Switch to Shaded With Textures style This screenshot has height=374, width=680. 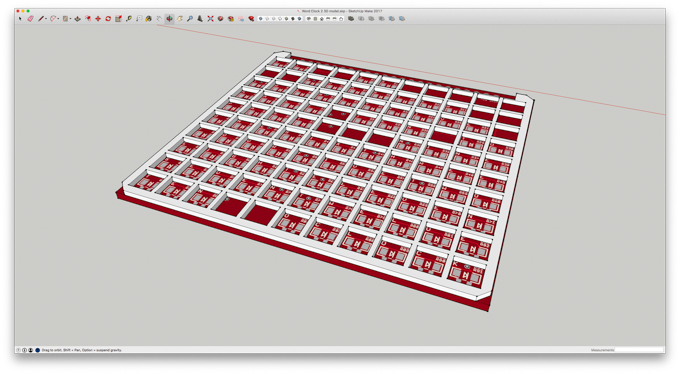[x=293, y=19]
